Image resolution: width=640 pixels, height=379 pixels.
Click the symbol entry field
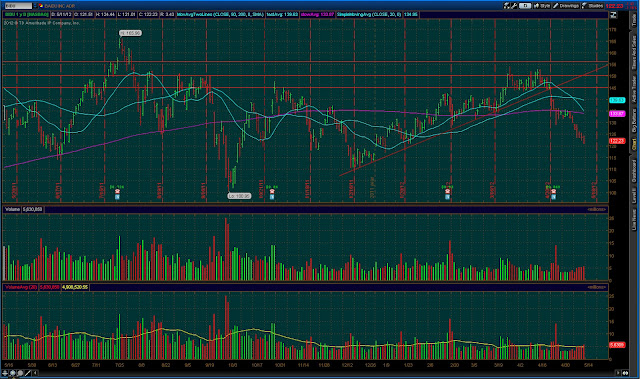pos(18,6)
